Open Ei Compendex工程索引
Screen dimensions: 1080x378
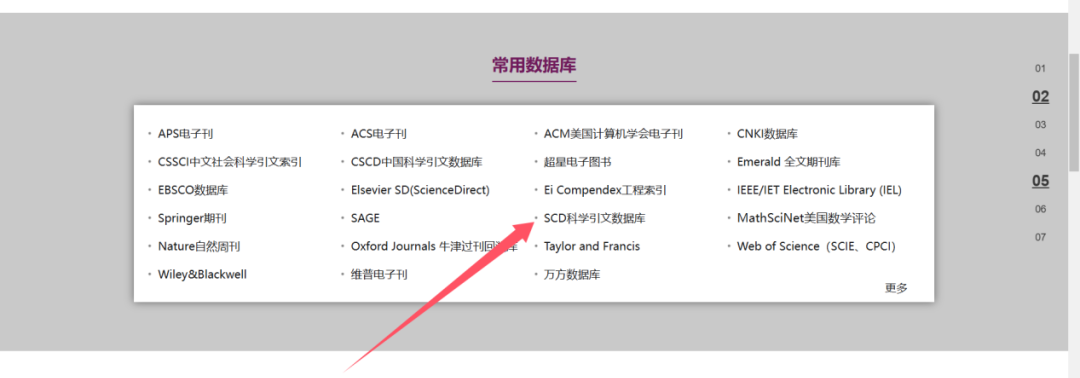click(605, 190)
